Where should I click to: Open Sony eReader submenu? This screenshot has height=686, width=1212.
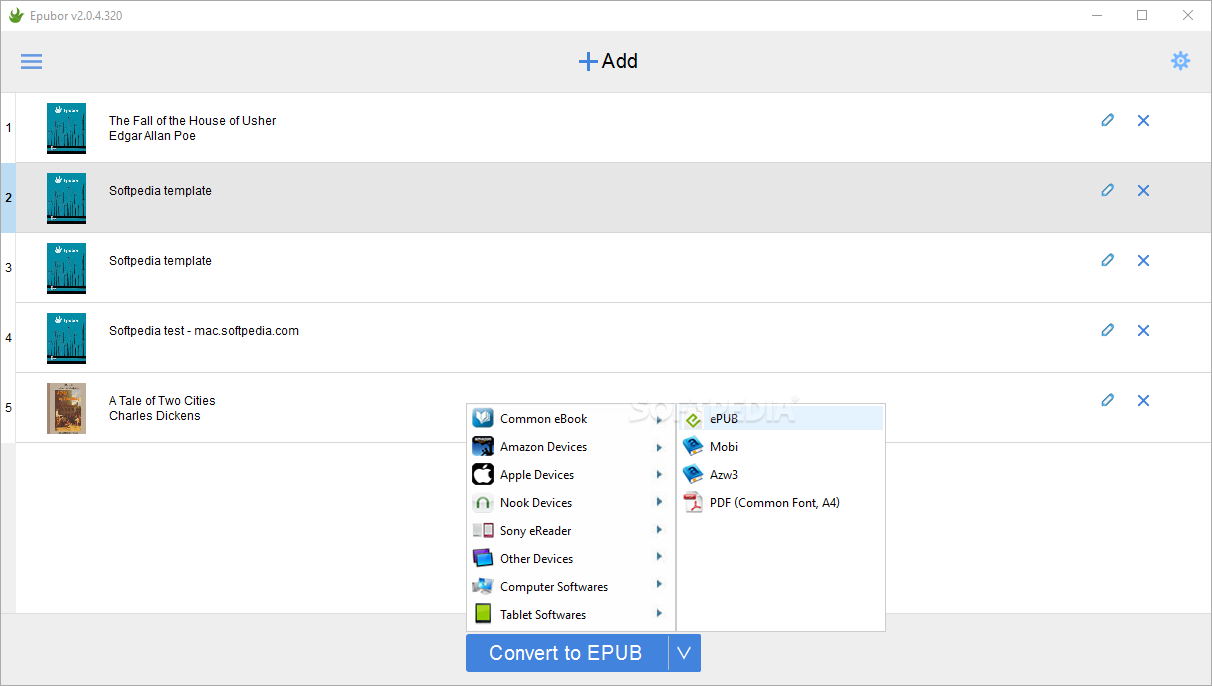click(x=571, y=531)
